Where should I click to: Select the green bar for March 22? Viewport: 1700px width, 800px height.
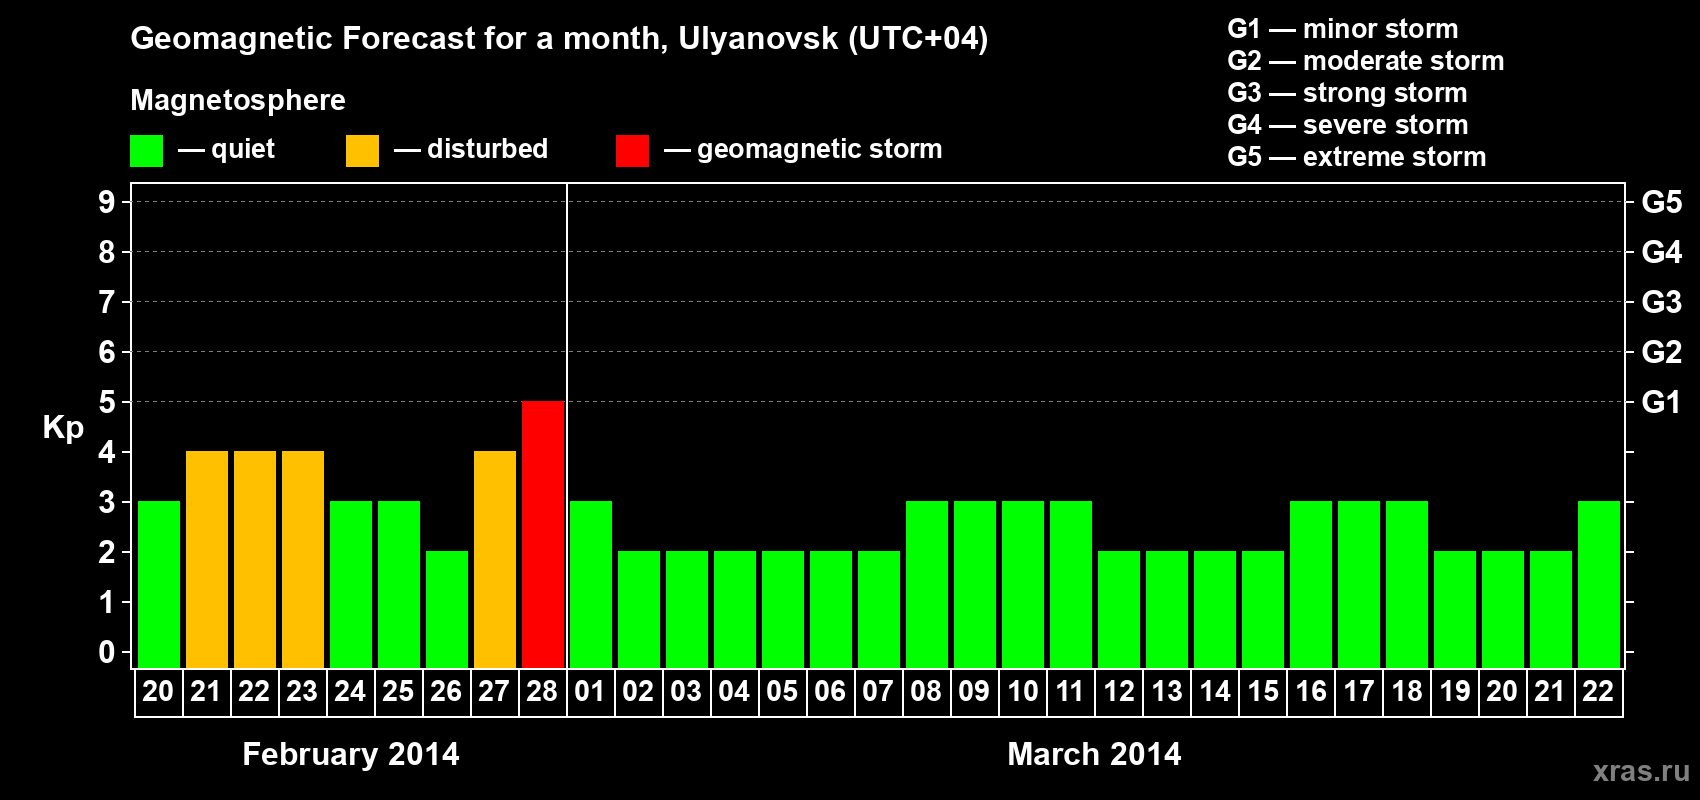(x=1599, y=584)
